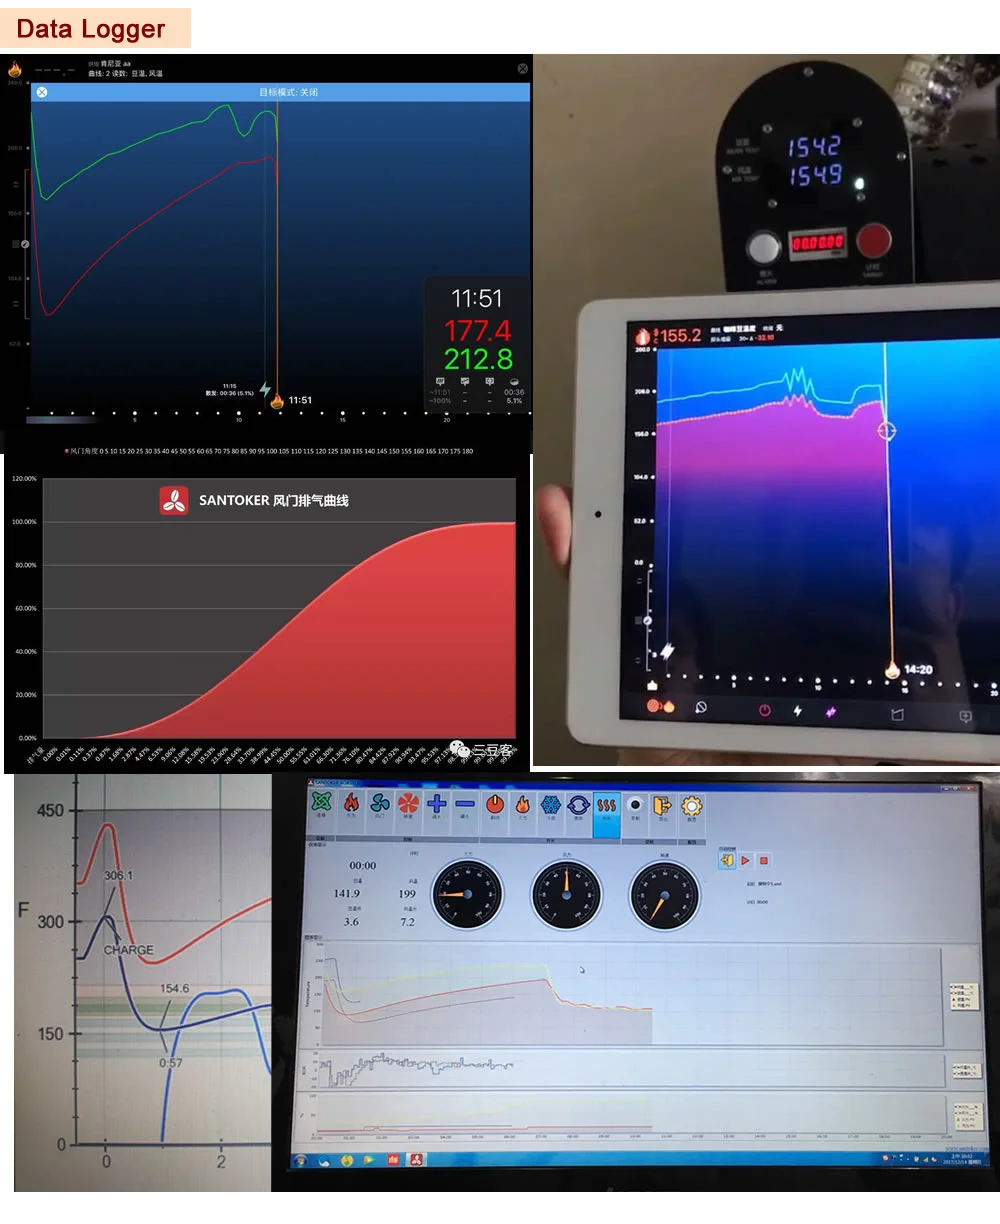Click the red power toolbar icon
The width and height of the screenshot is (1000, 1224).
[494, 803]
